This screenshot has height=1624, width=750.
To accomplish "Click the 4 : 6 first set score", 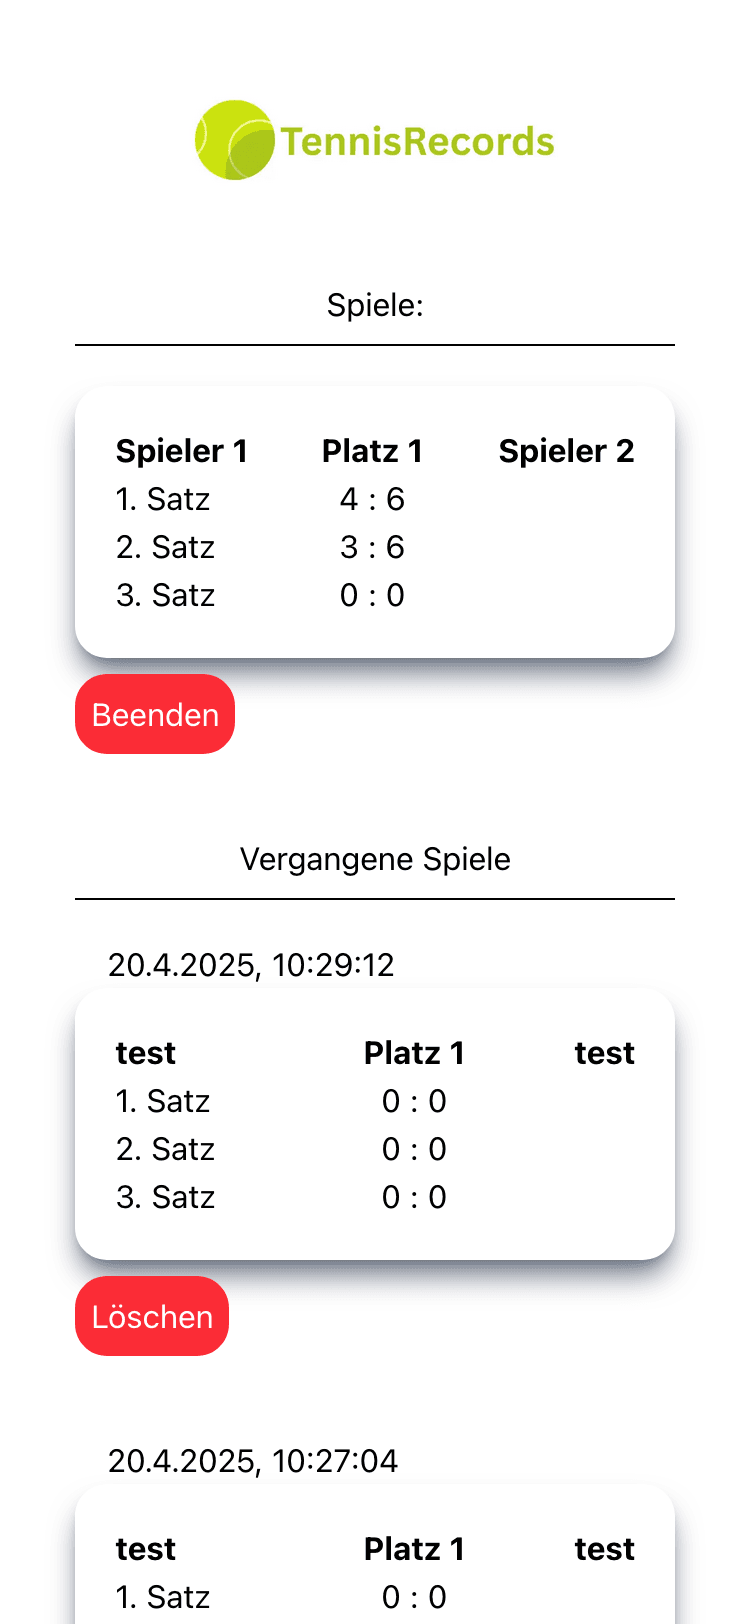I will (372, 499).
